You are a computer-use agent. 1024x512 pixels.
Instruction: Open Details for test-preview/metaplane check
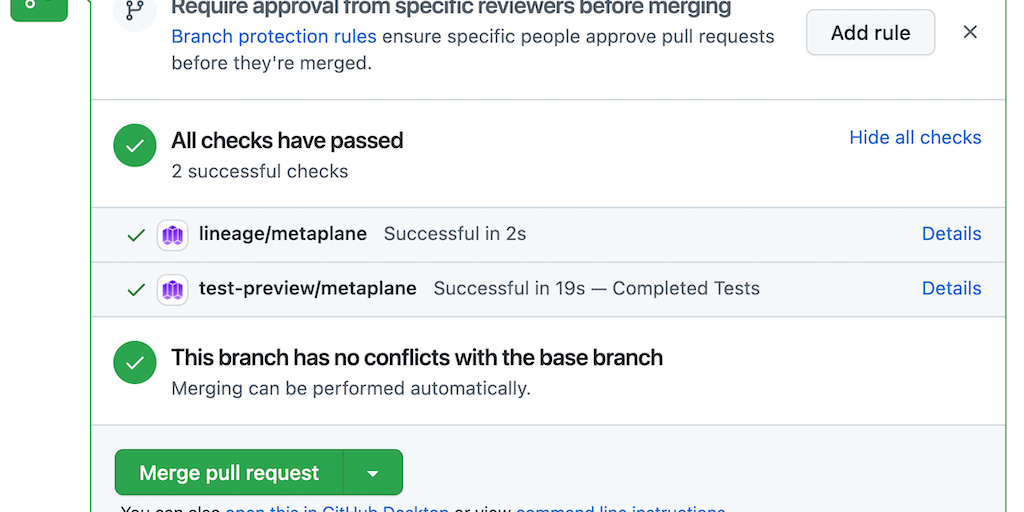click(951, 288)
